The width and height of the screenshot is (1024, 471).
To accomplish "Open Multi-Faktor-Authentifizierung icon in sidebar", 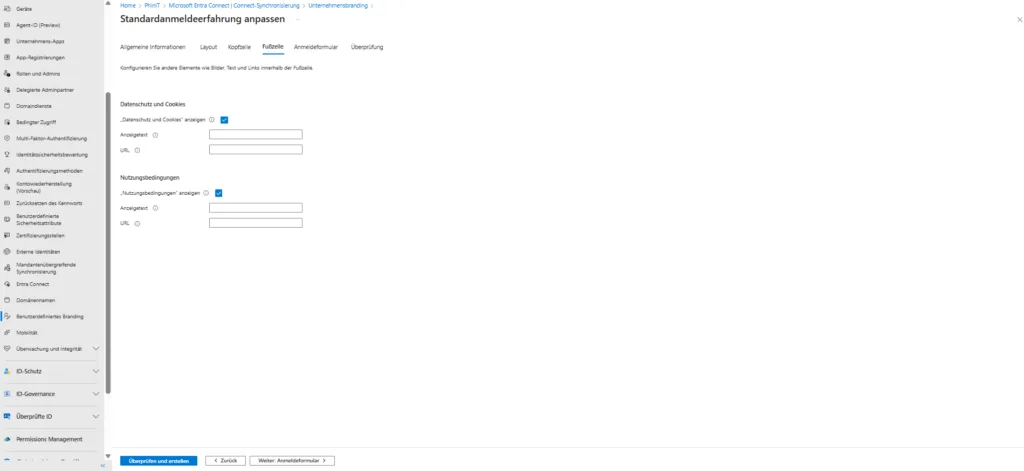I will point(7,138).
